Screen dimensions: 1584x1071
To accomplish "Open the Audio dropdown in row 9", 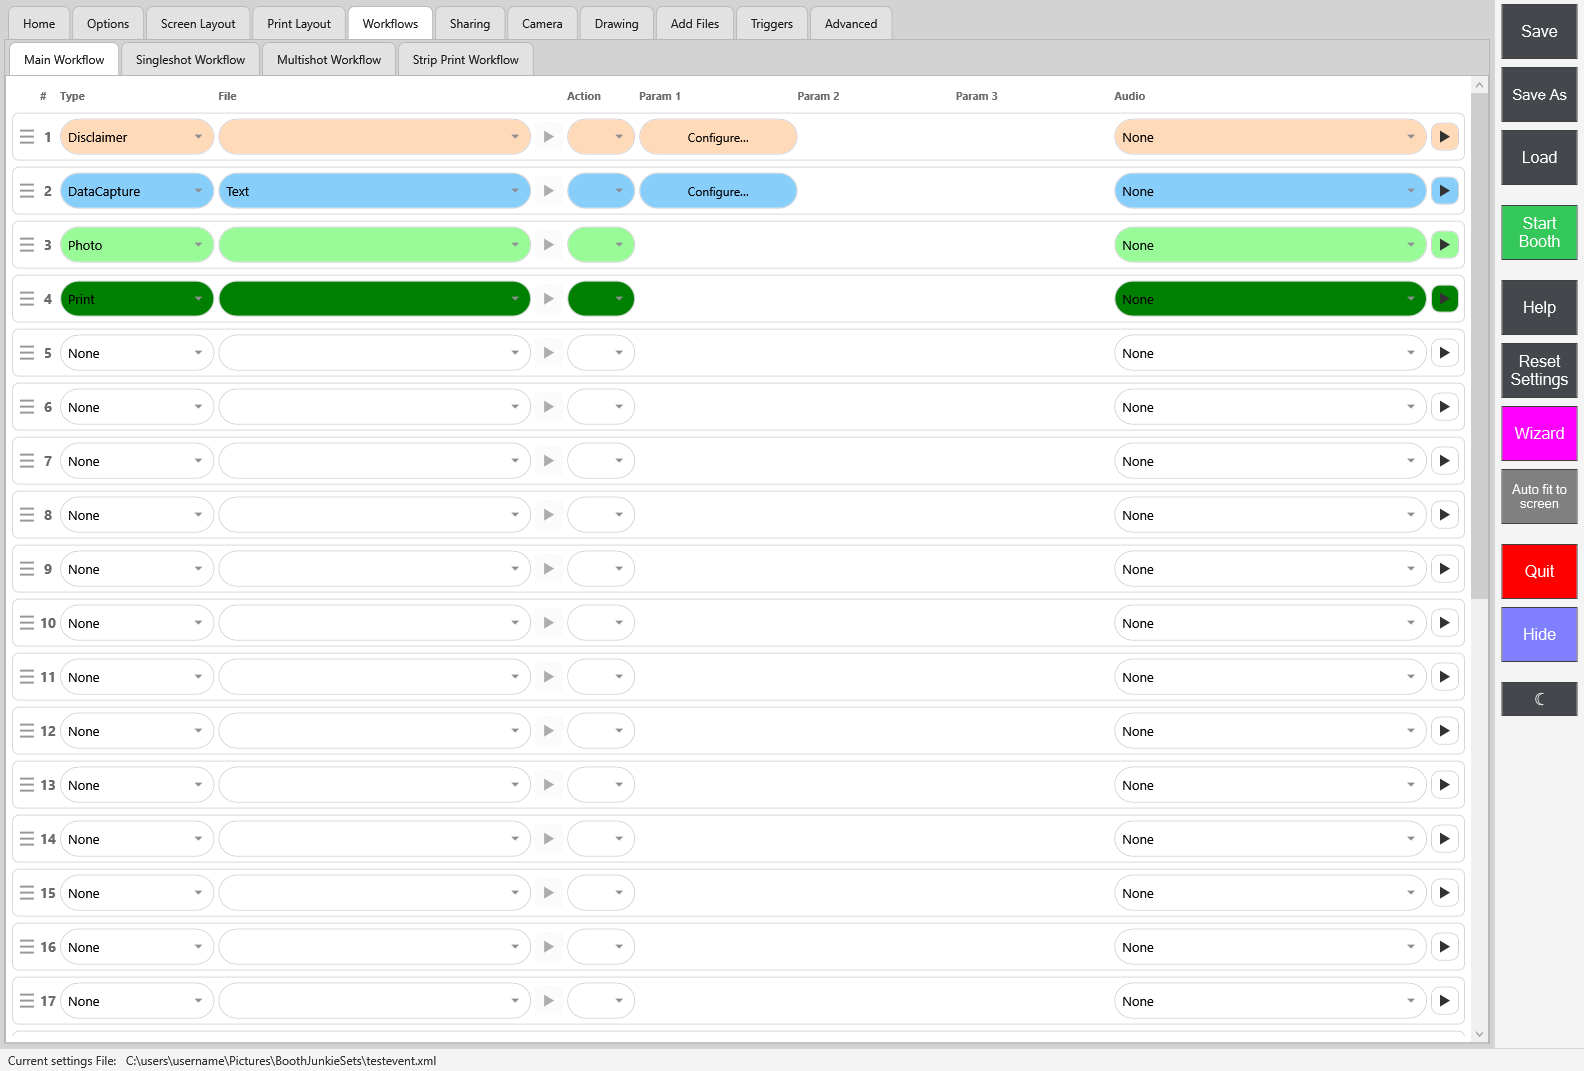I will [x=1270, y=569].
